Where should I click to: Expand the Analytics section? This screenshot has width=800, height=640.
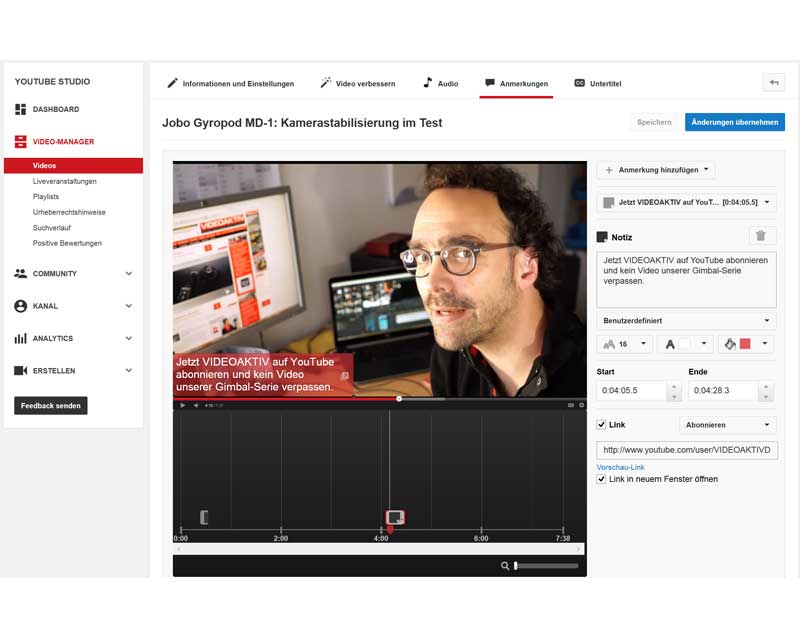coord(129,338)
